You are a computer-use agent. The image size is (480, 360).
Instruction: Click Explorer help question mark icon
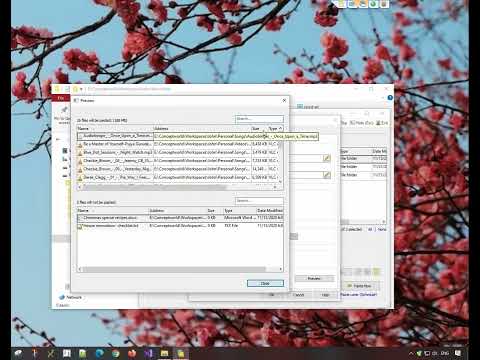390,98
